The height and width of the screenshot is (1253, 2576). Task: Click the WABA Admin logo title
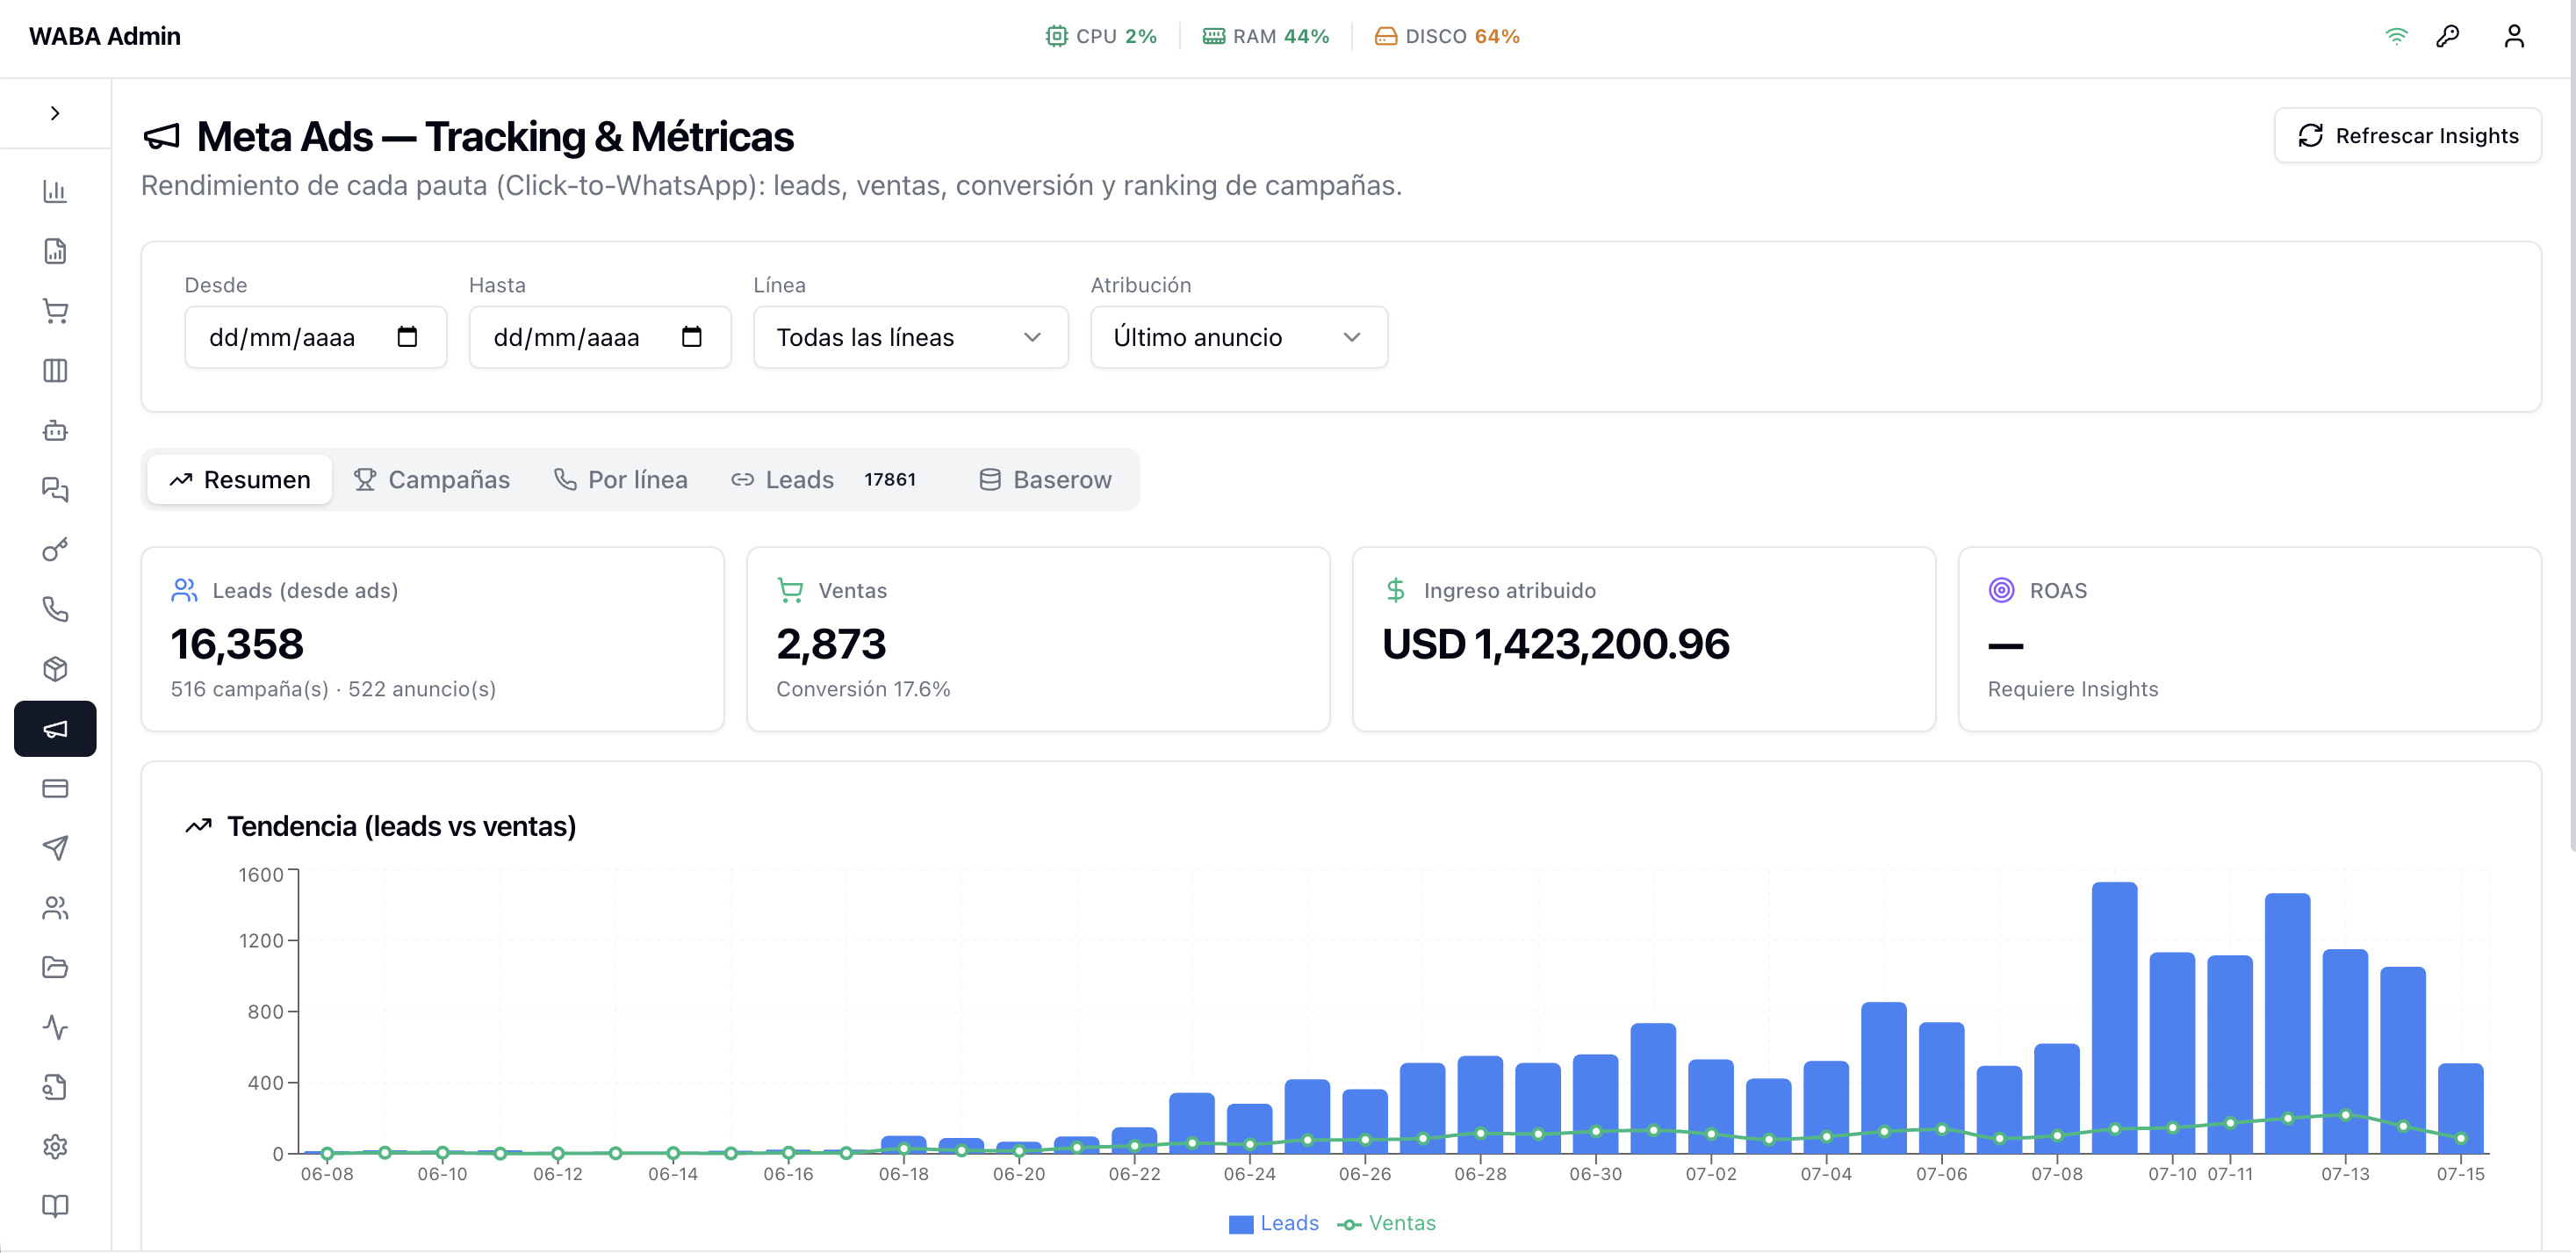pyautogui.click(x=105, y=36)
